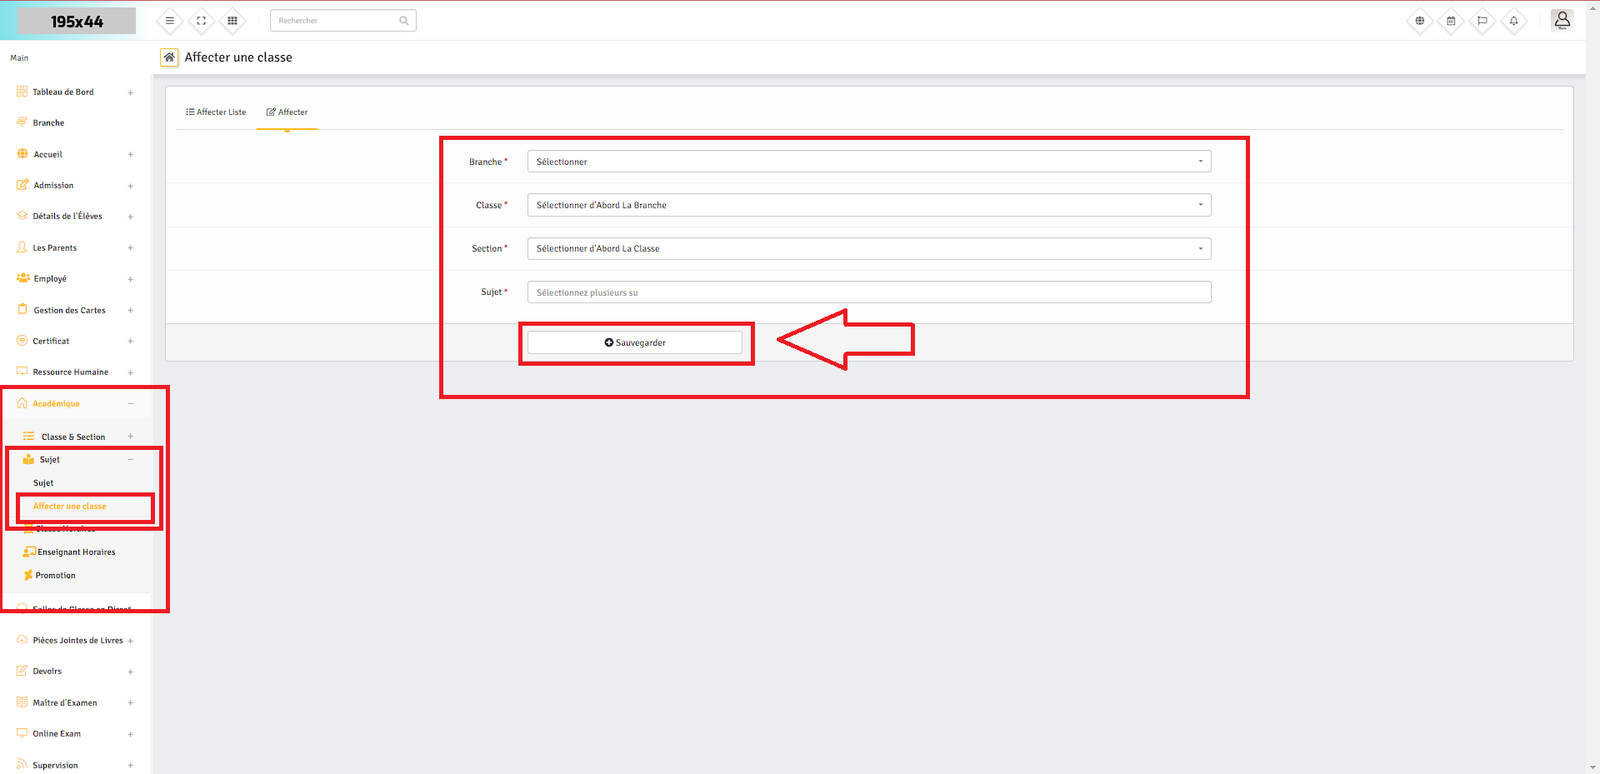The width and height of the screenshot is (1600, 774).
Task: Open the Classe dropdown selector
Action: (868, 205)
